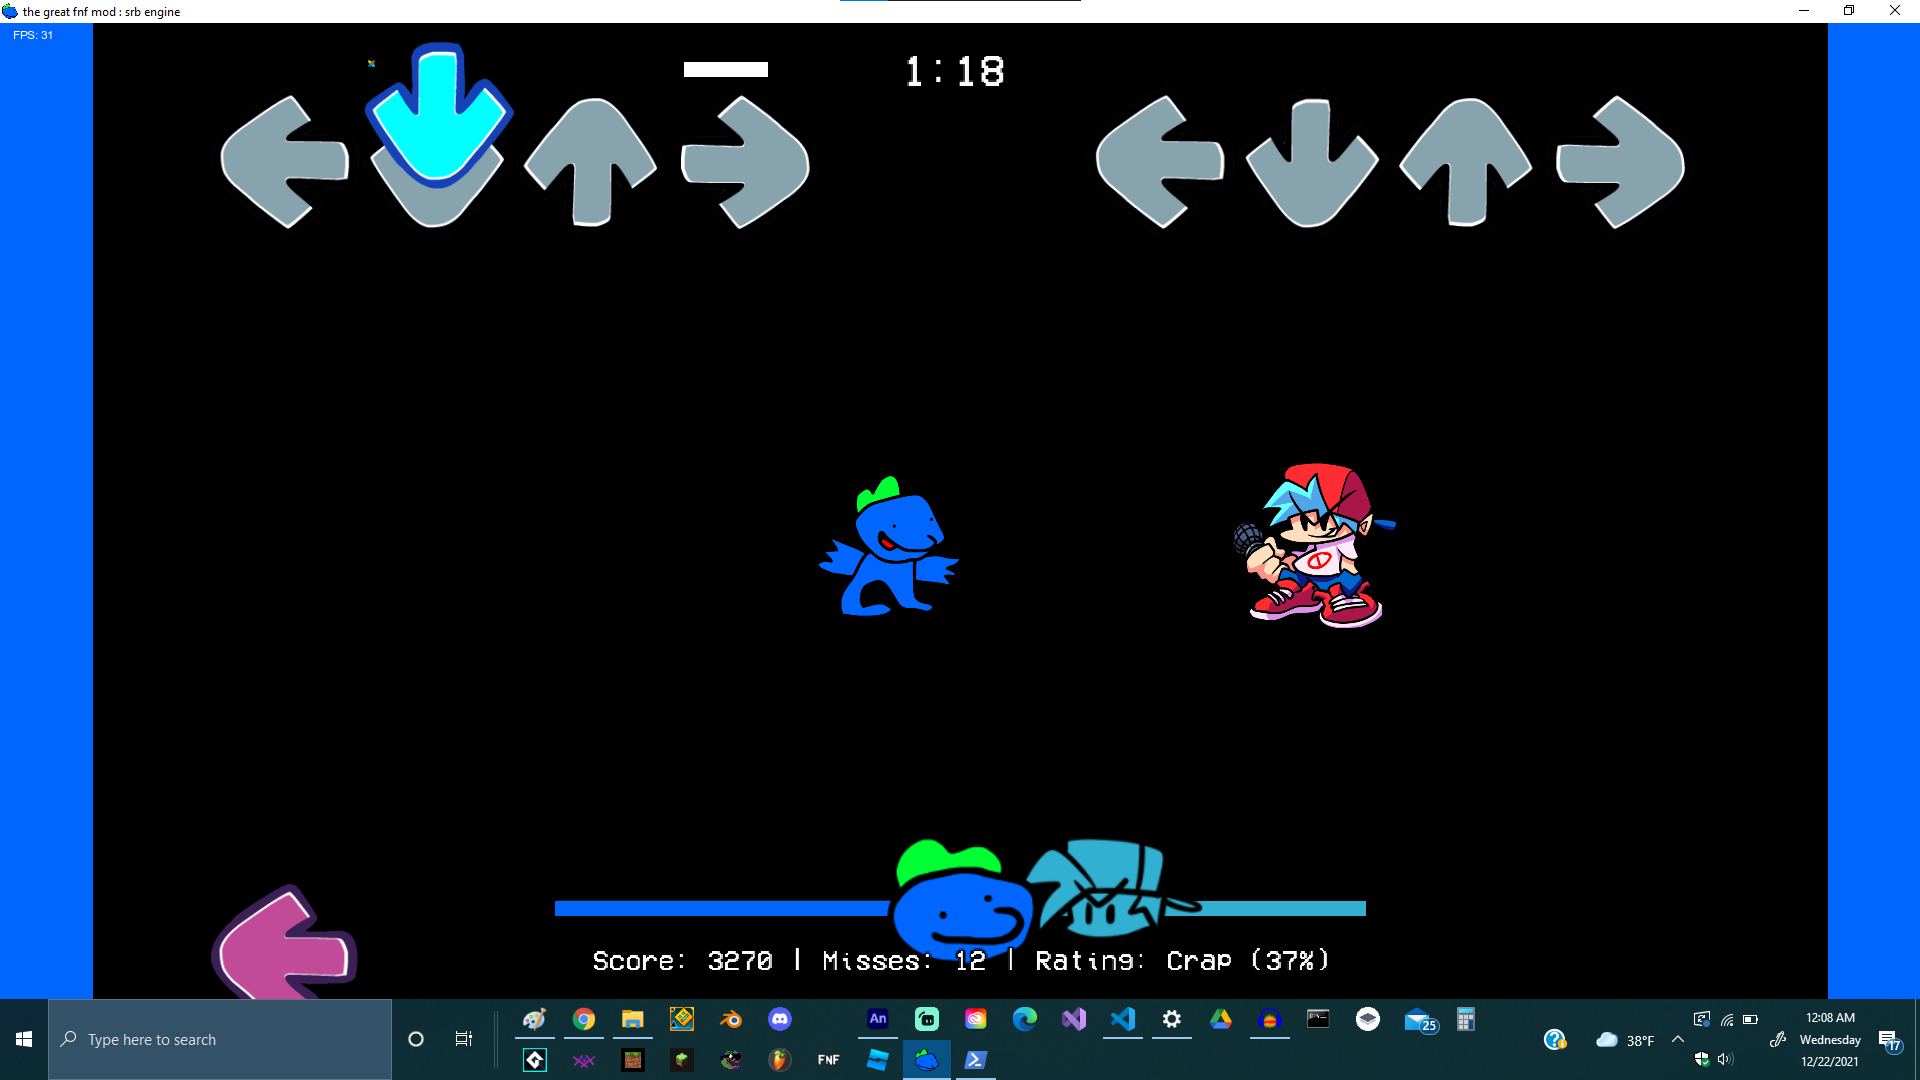Image resolution: width=1920 pixels, height=1080 pixels.
Task: Open the FNF shortcut on the taskbar
Action: 829,1059
